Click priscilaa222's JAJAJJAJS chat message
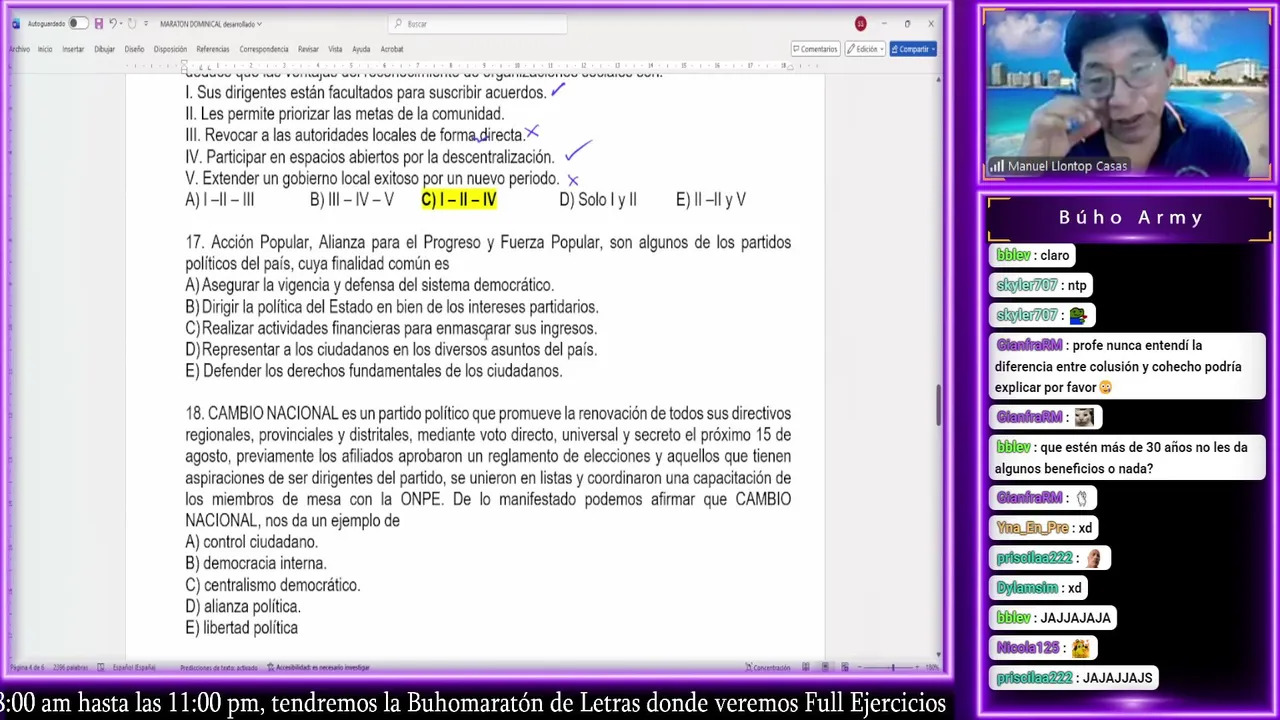The height and width of the screenshot is (720, 1280). click(x=1075, y=678)
